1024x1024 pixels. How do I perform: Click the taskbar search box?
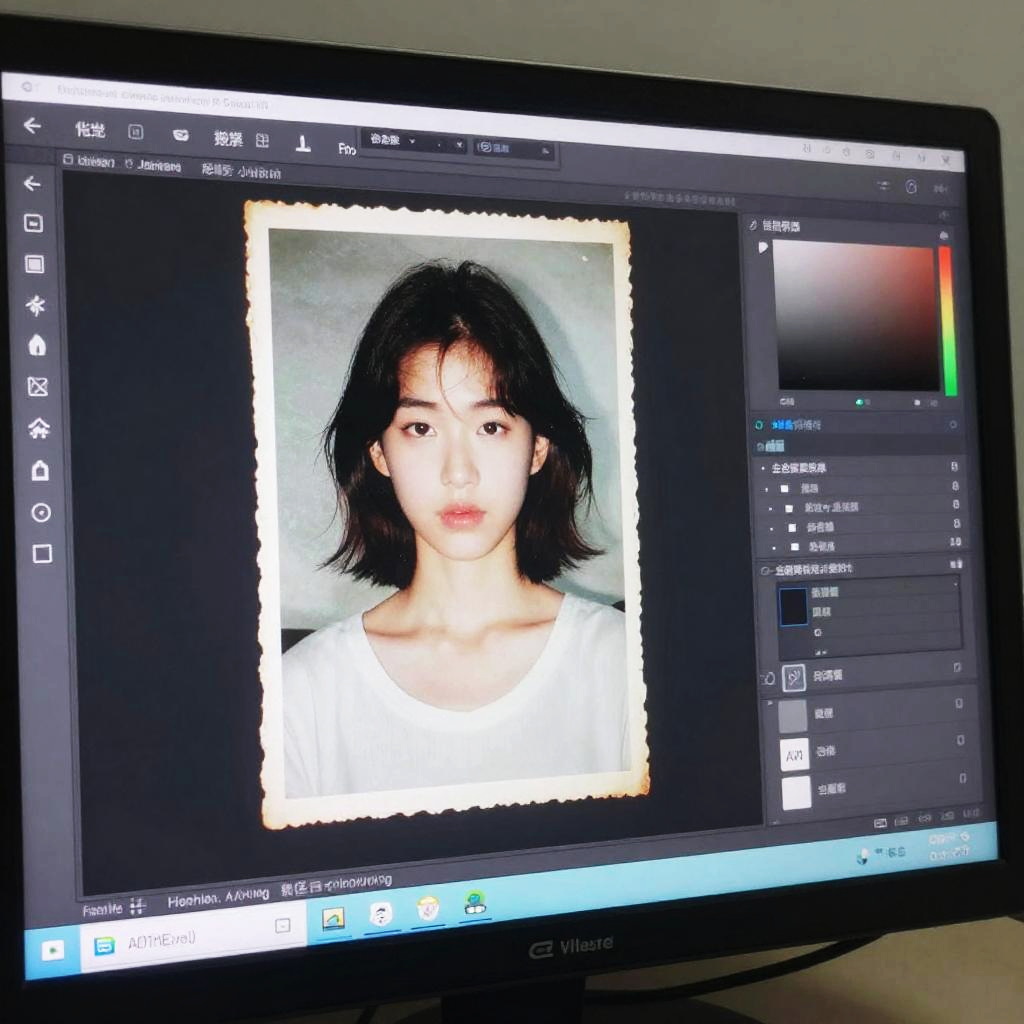[x=190, y=940]
